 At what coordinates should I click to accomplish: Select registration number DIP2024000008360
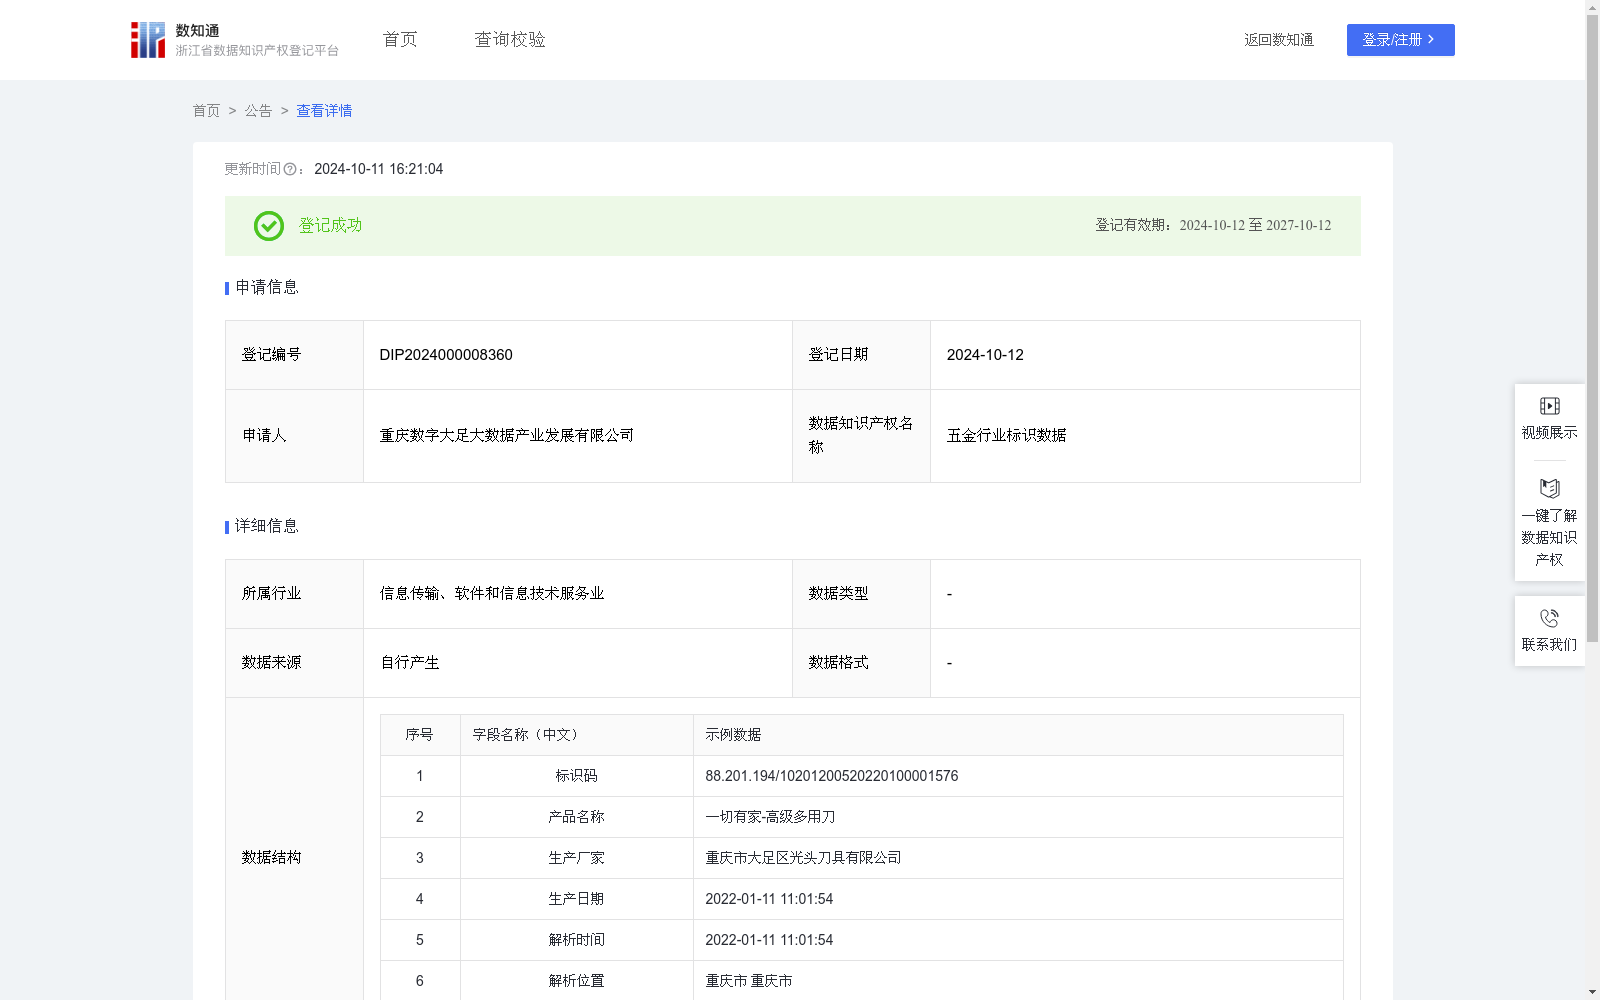(446, 355)
